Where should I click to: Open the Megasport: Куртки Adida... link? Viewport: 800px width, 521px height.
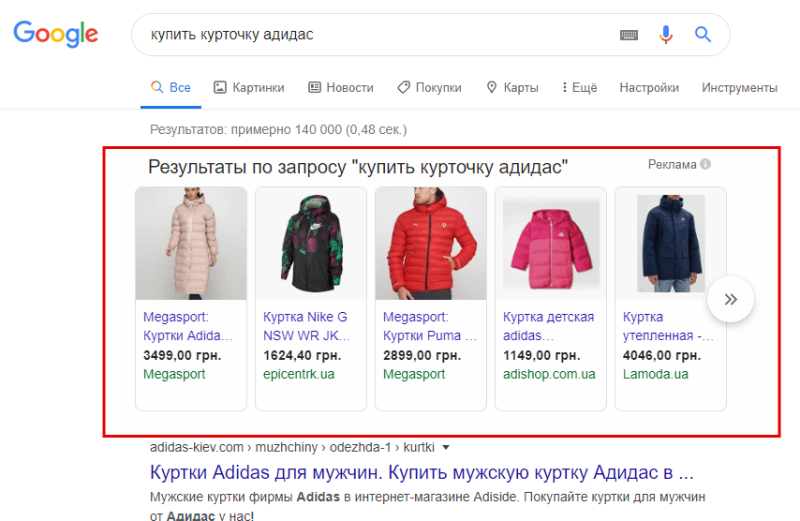(188, 326)
